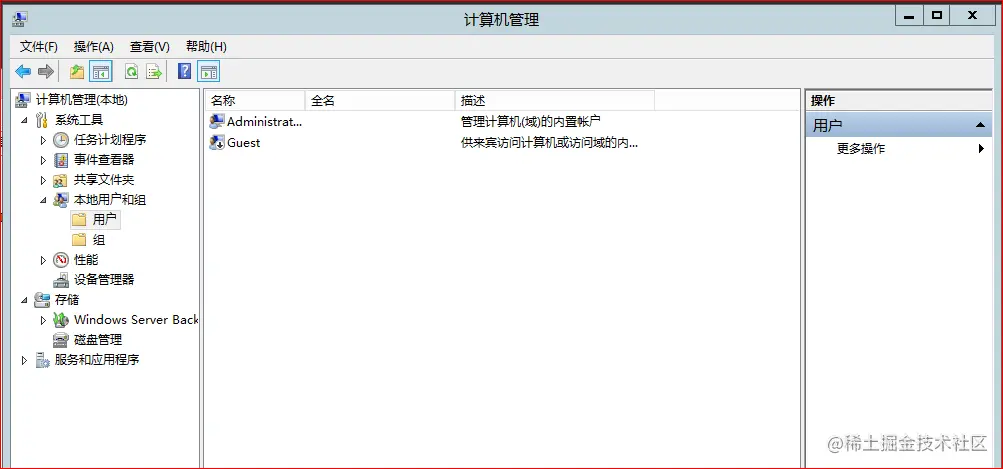Image resolution: width=1003 pixels, height=469 pixels.
Task: Click the 任务计划程序 clock icon
Action: click(x=61, y=139)
